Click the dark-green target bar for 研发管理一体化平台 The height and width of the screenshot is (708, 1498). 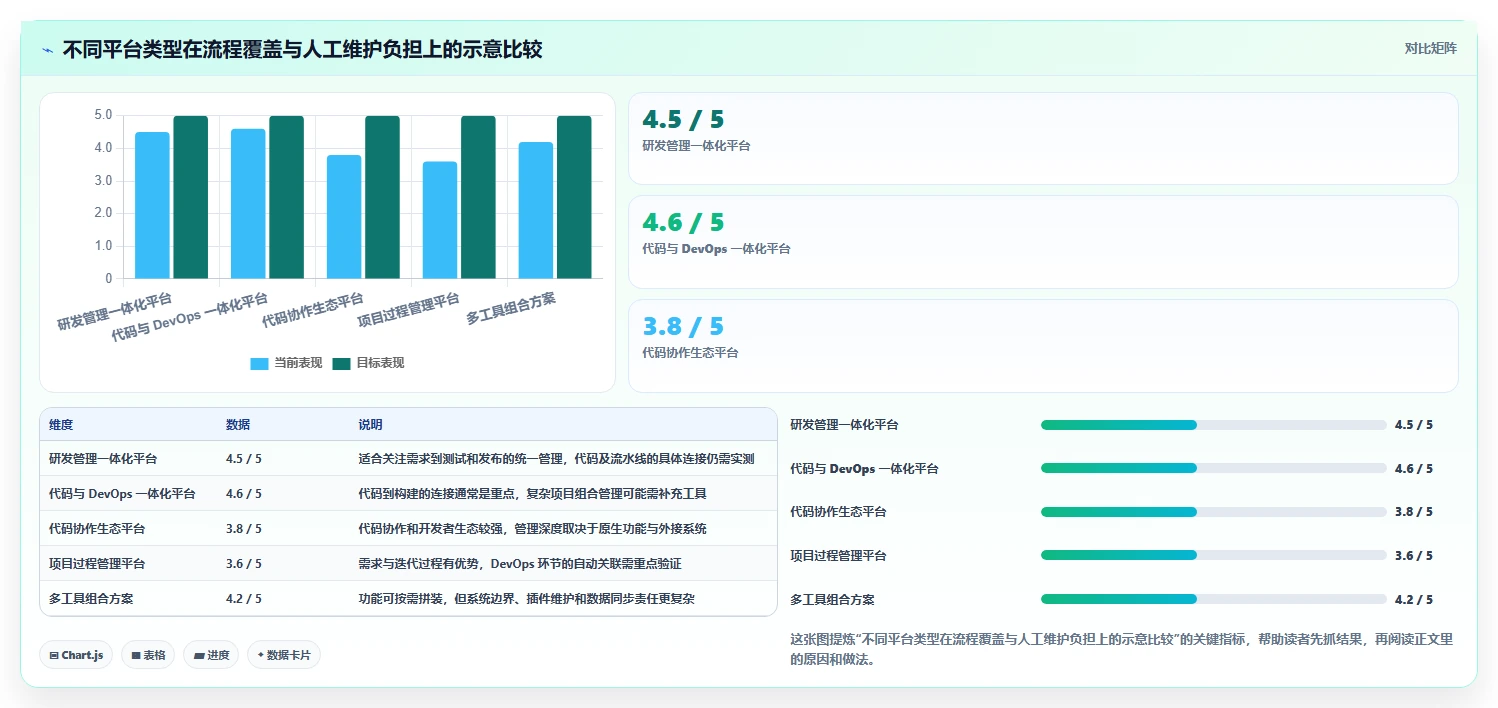[x=190, y=197]
